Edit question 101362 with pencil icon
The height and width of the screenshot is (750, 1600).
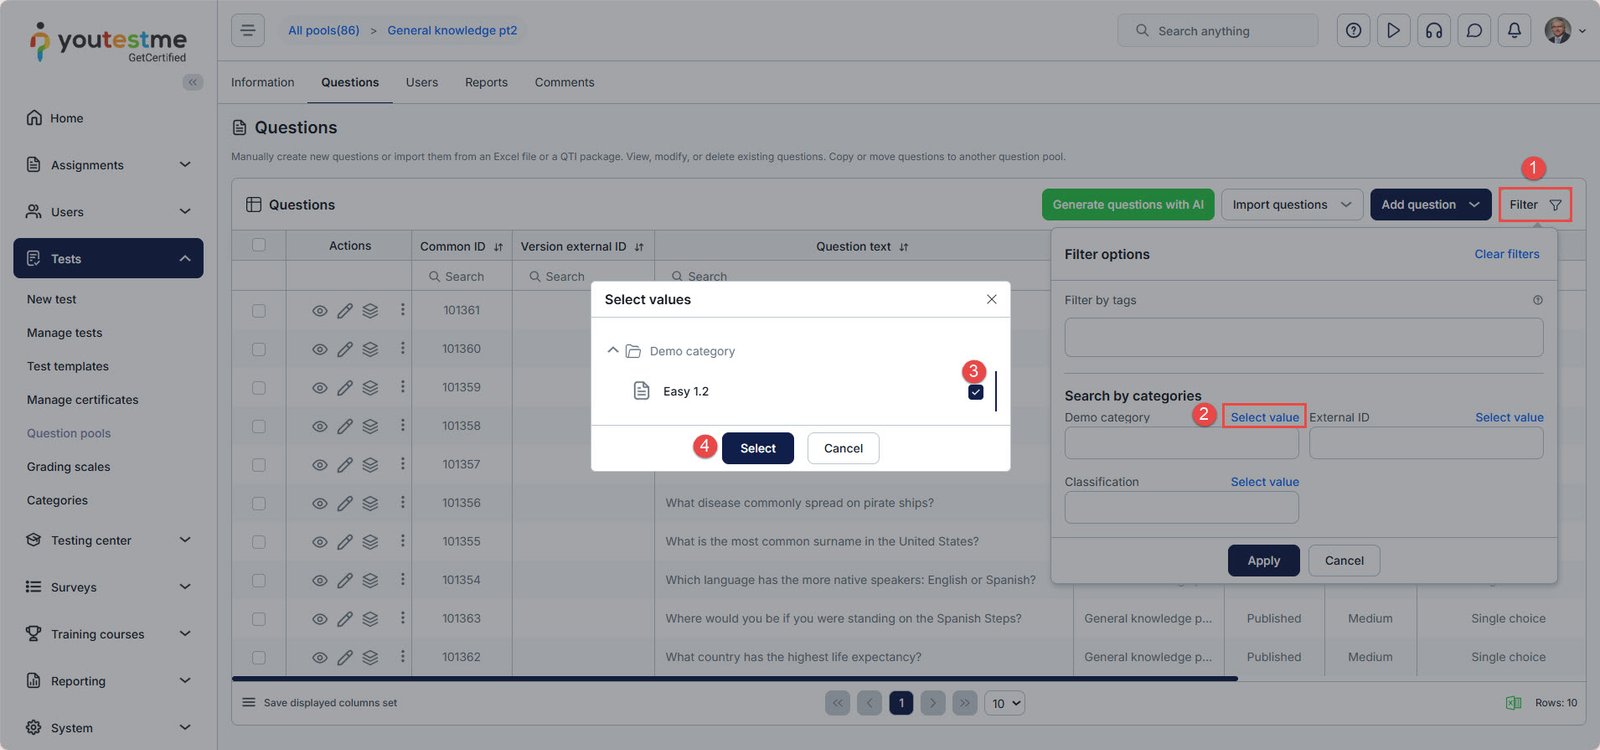pyautogui.click(x=345, y=657)
